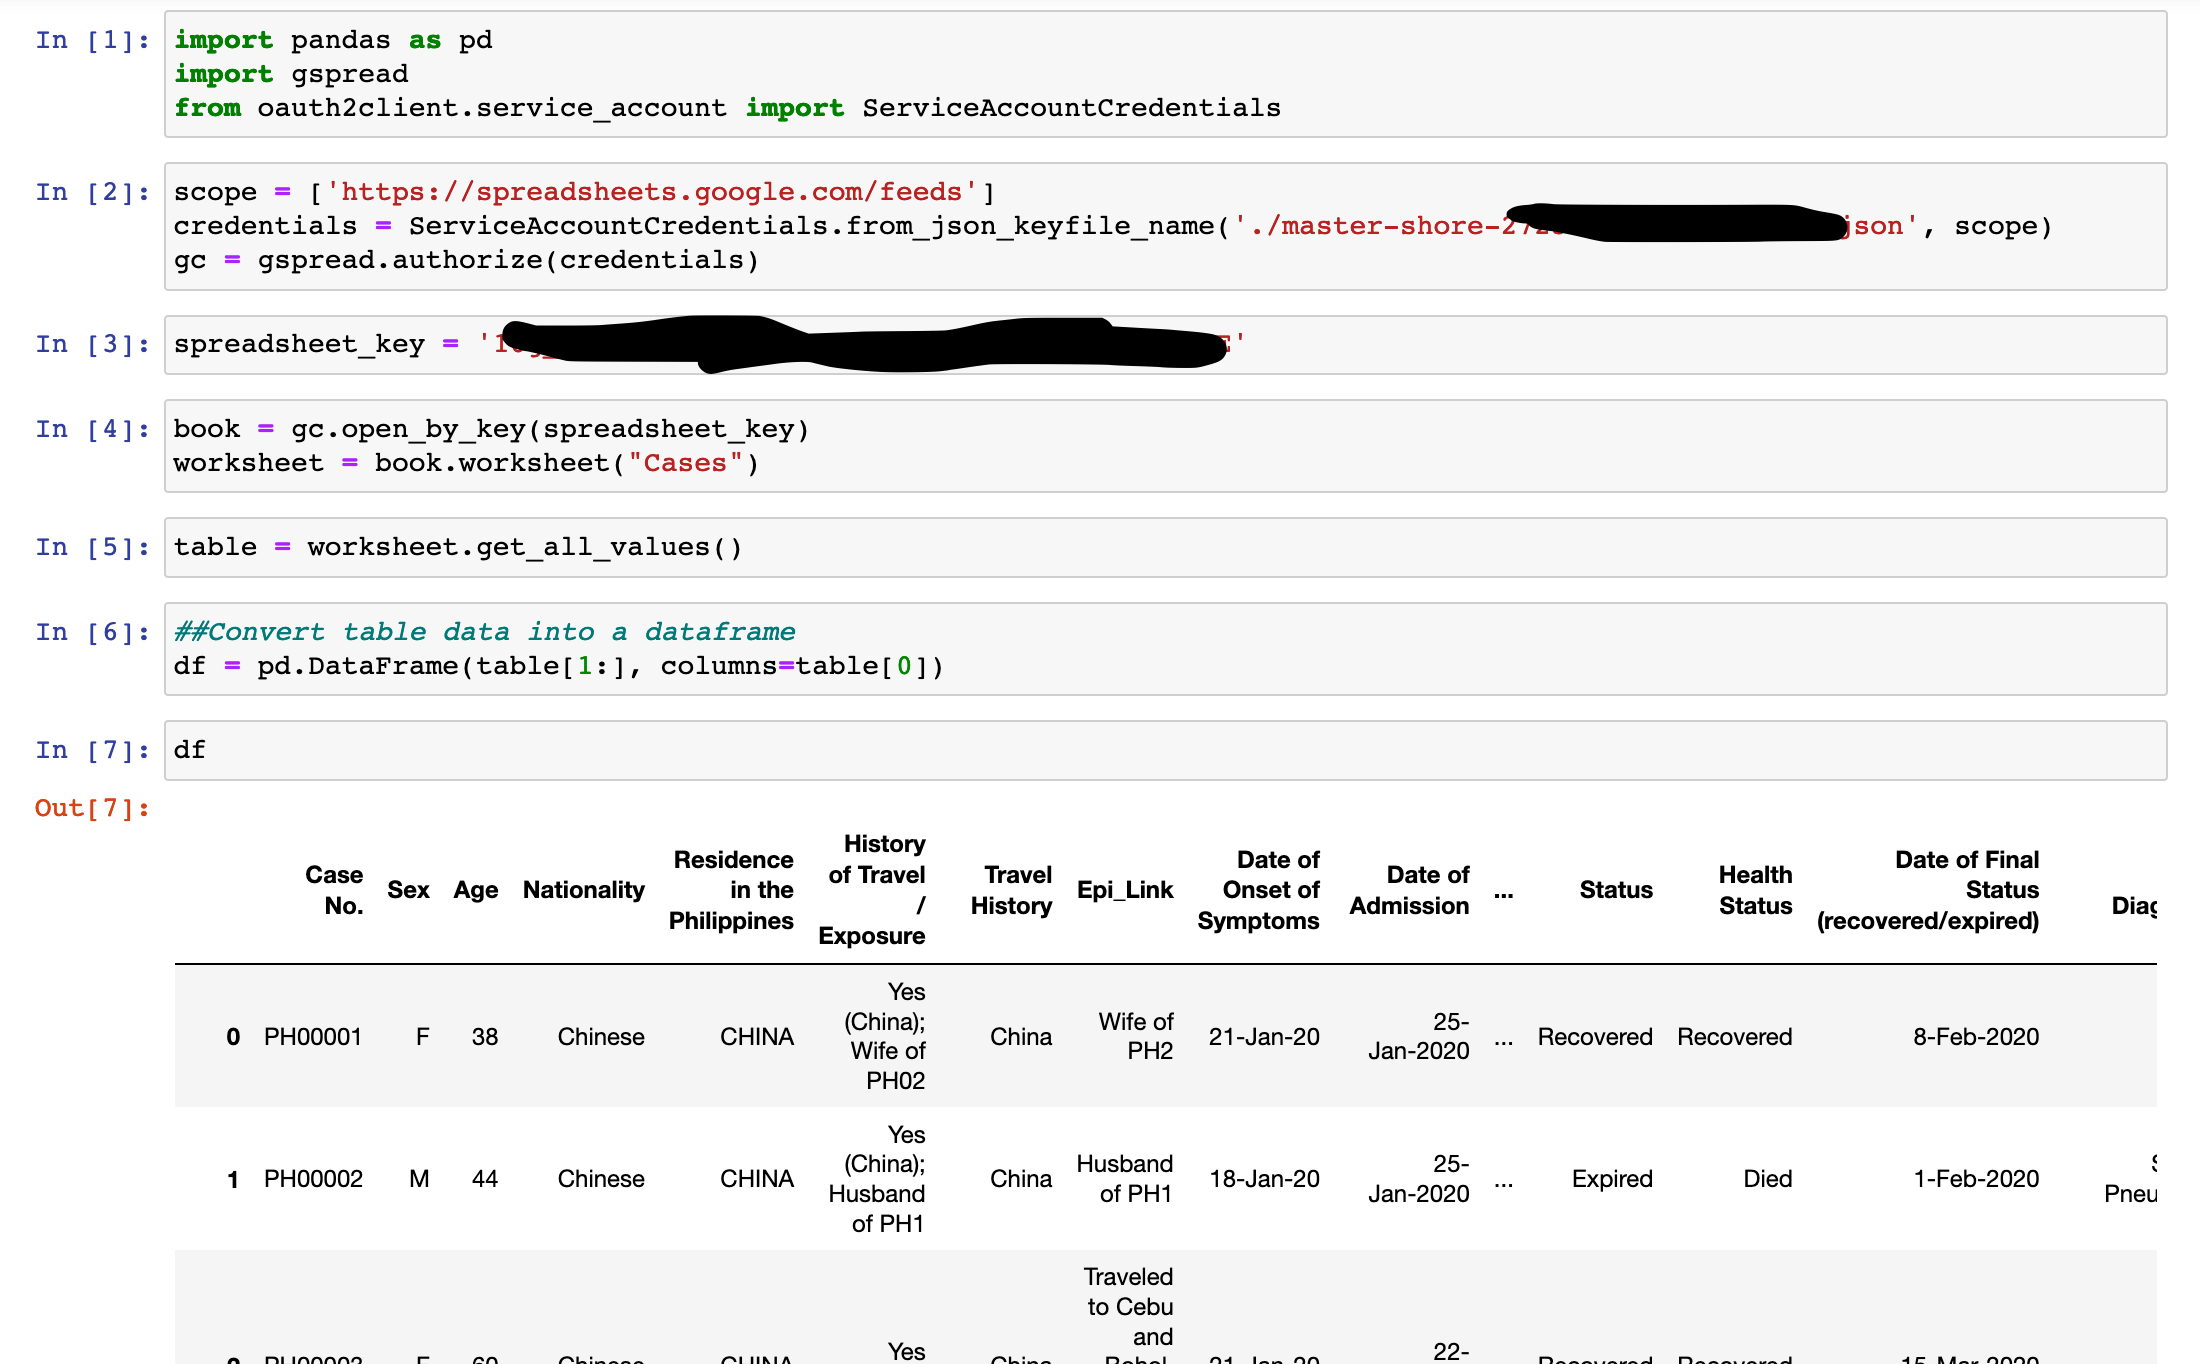The height and width of the screenshot is (1364, 2200).
Task: Click the 'Died' health status cell
Action: (x=1768, y=1179)
